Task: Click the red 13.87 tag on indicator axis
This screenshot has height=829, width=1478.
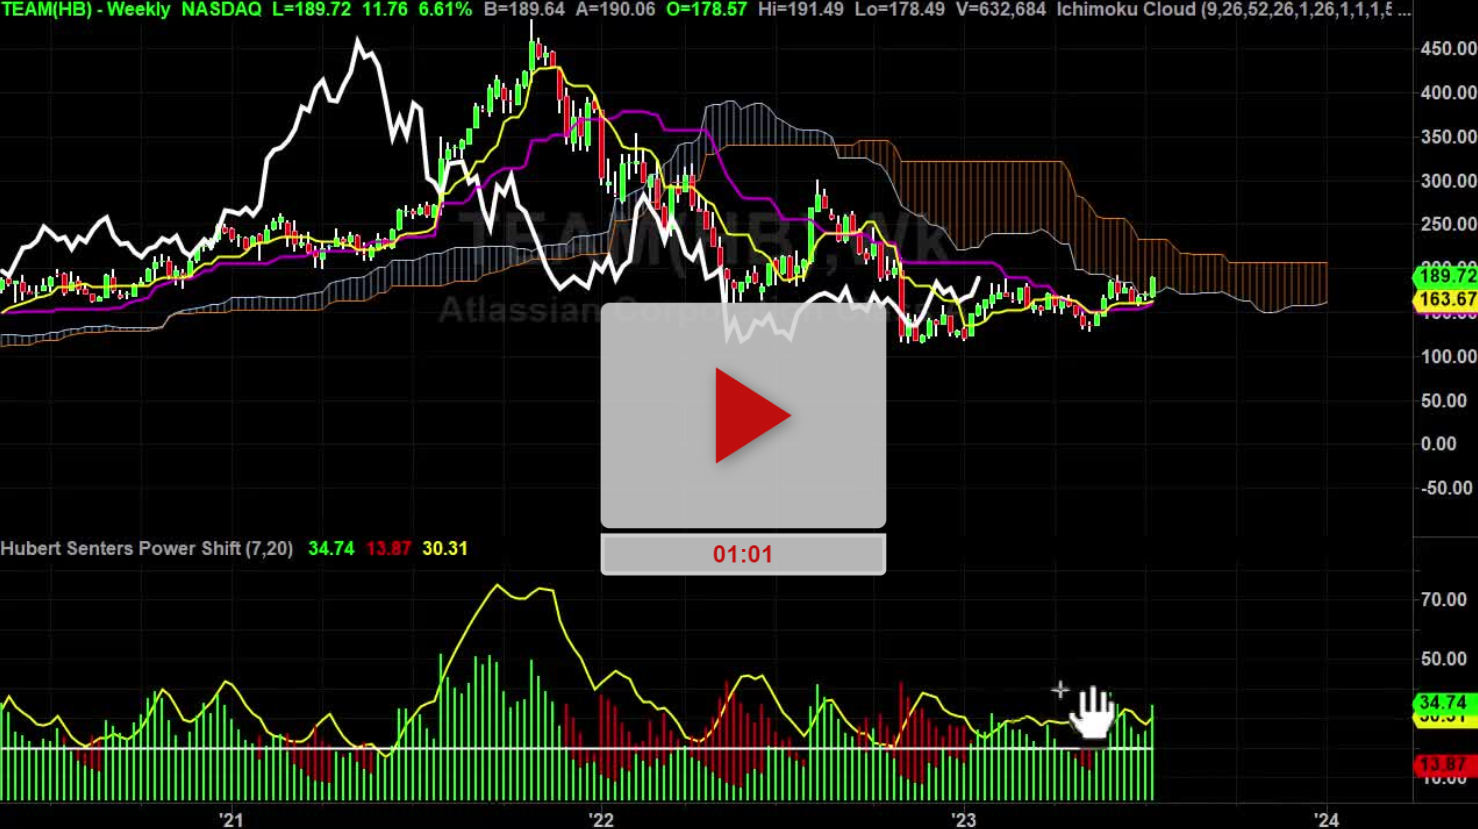Action: 1446,765
